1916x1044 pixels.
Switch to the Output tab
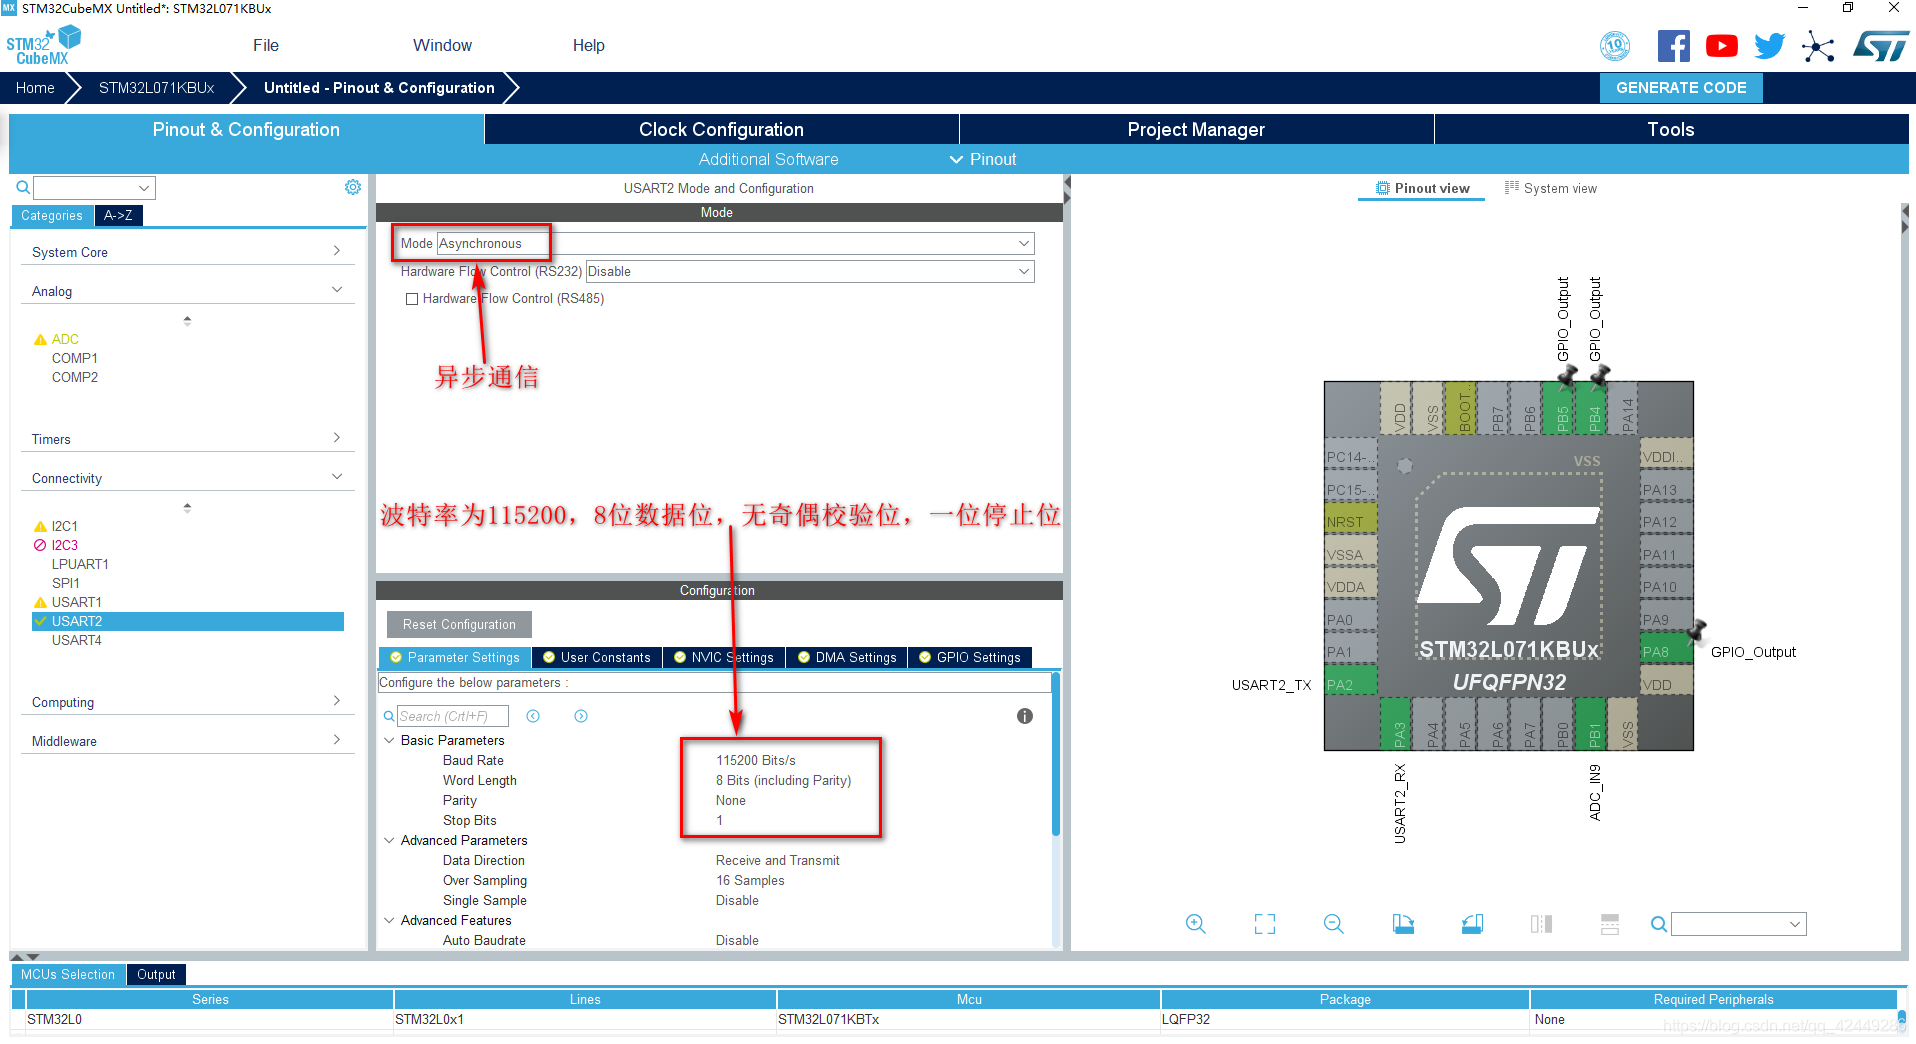point(156,974)
